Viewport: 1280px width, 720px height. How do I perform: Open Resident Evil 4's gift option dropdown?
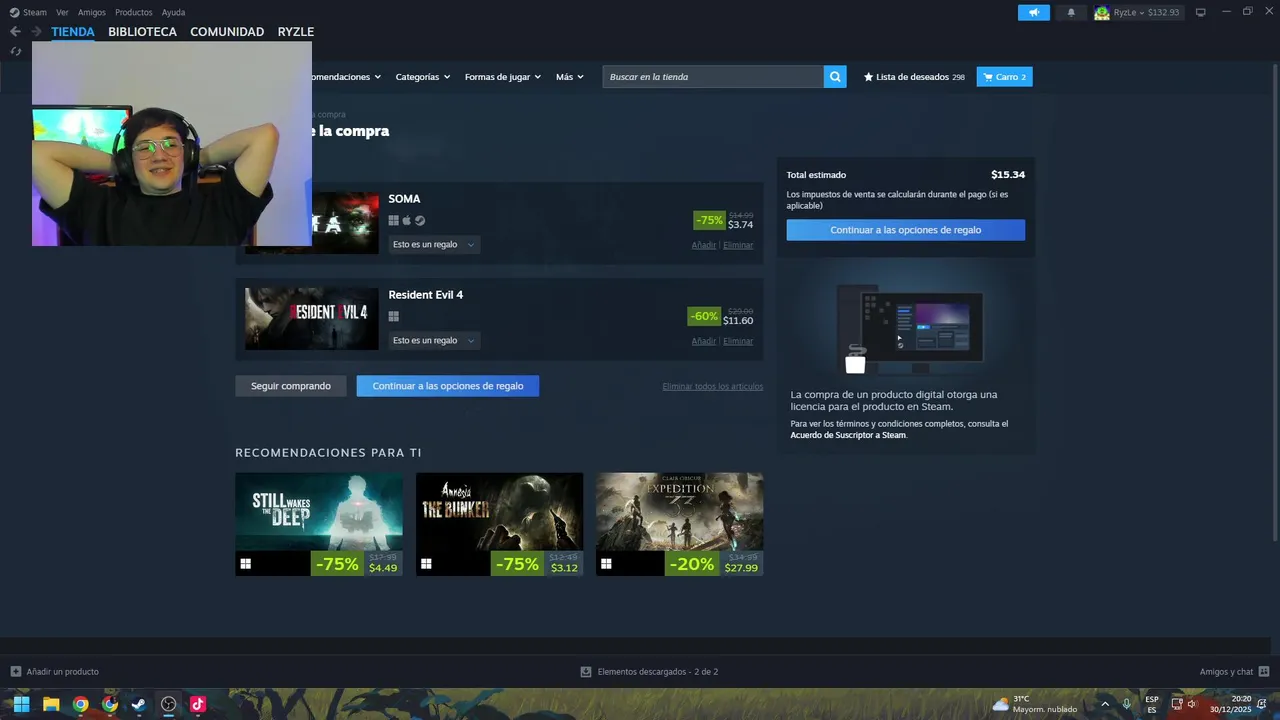434,340
